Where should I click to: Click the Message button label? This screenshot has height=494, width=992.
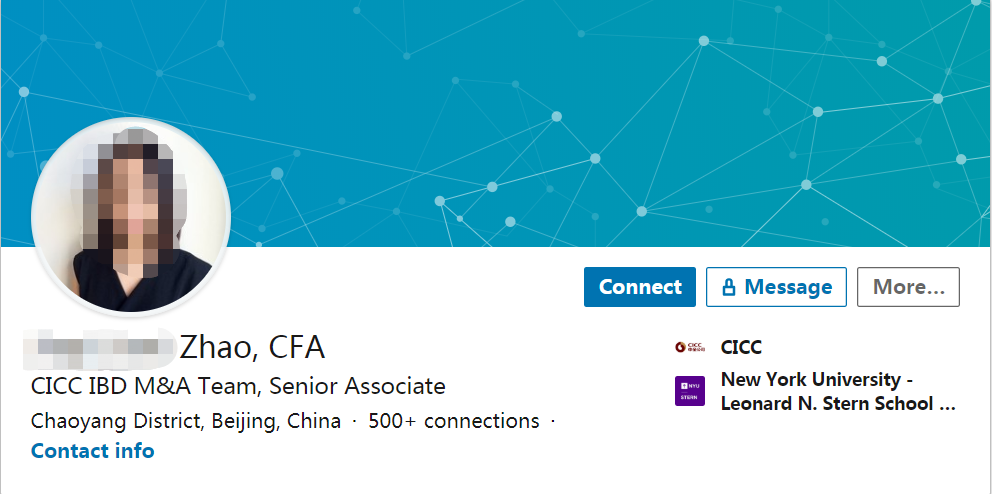pyautogui.click(x=788, y=287)
